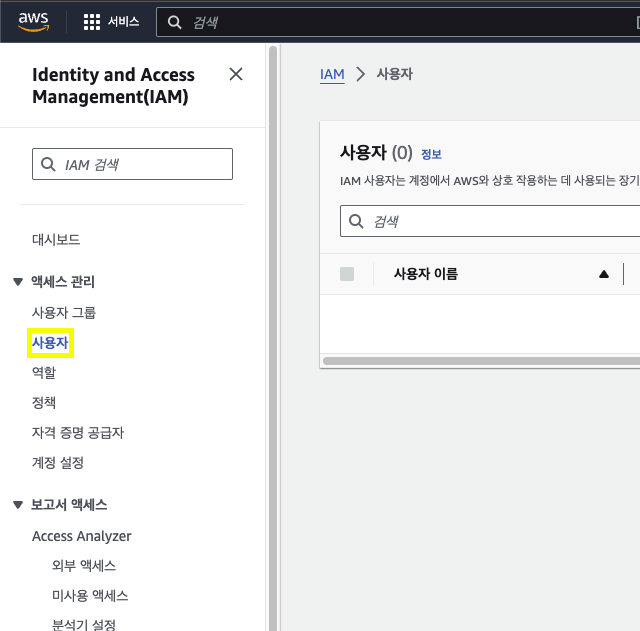The height and width of the screenshot is (631, 640).
Task: Toggle the select-all checkbox in users table
Action: (347, 274)
